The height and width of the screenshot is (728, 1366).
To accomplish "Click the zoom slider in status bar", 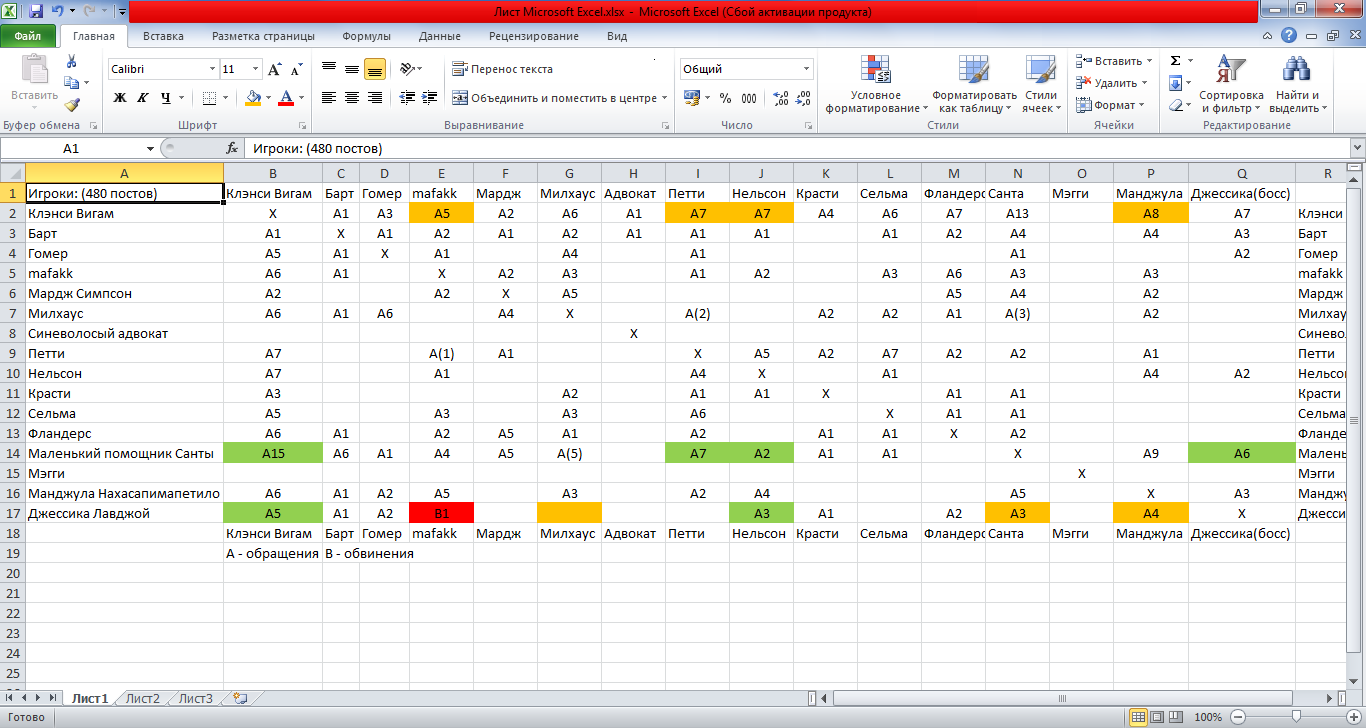I will (1295, 717).
